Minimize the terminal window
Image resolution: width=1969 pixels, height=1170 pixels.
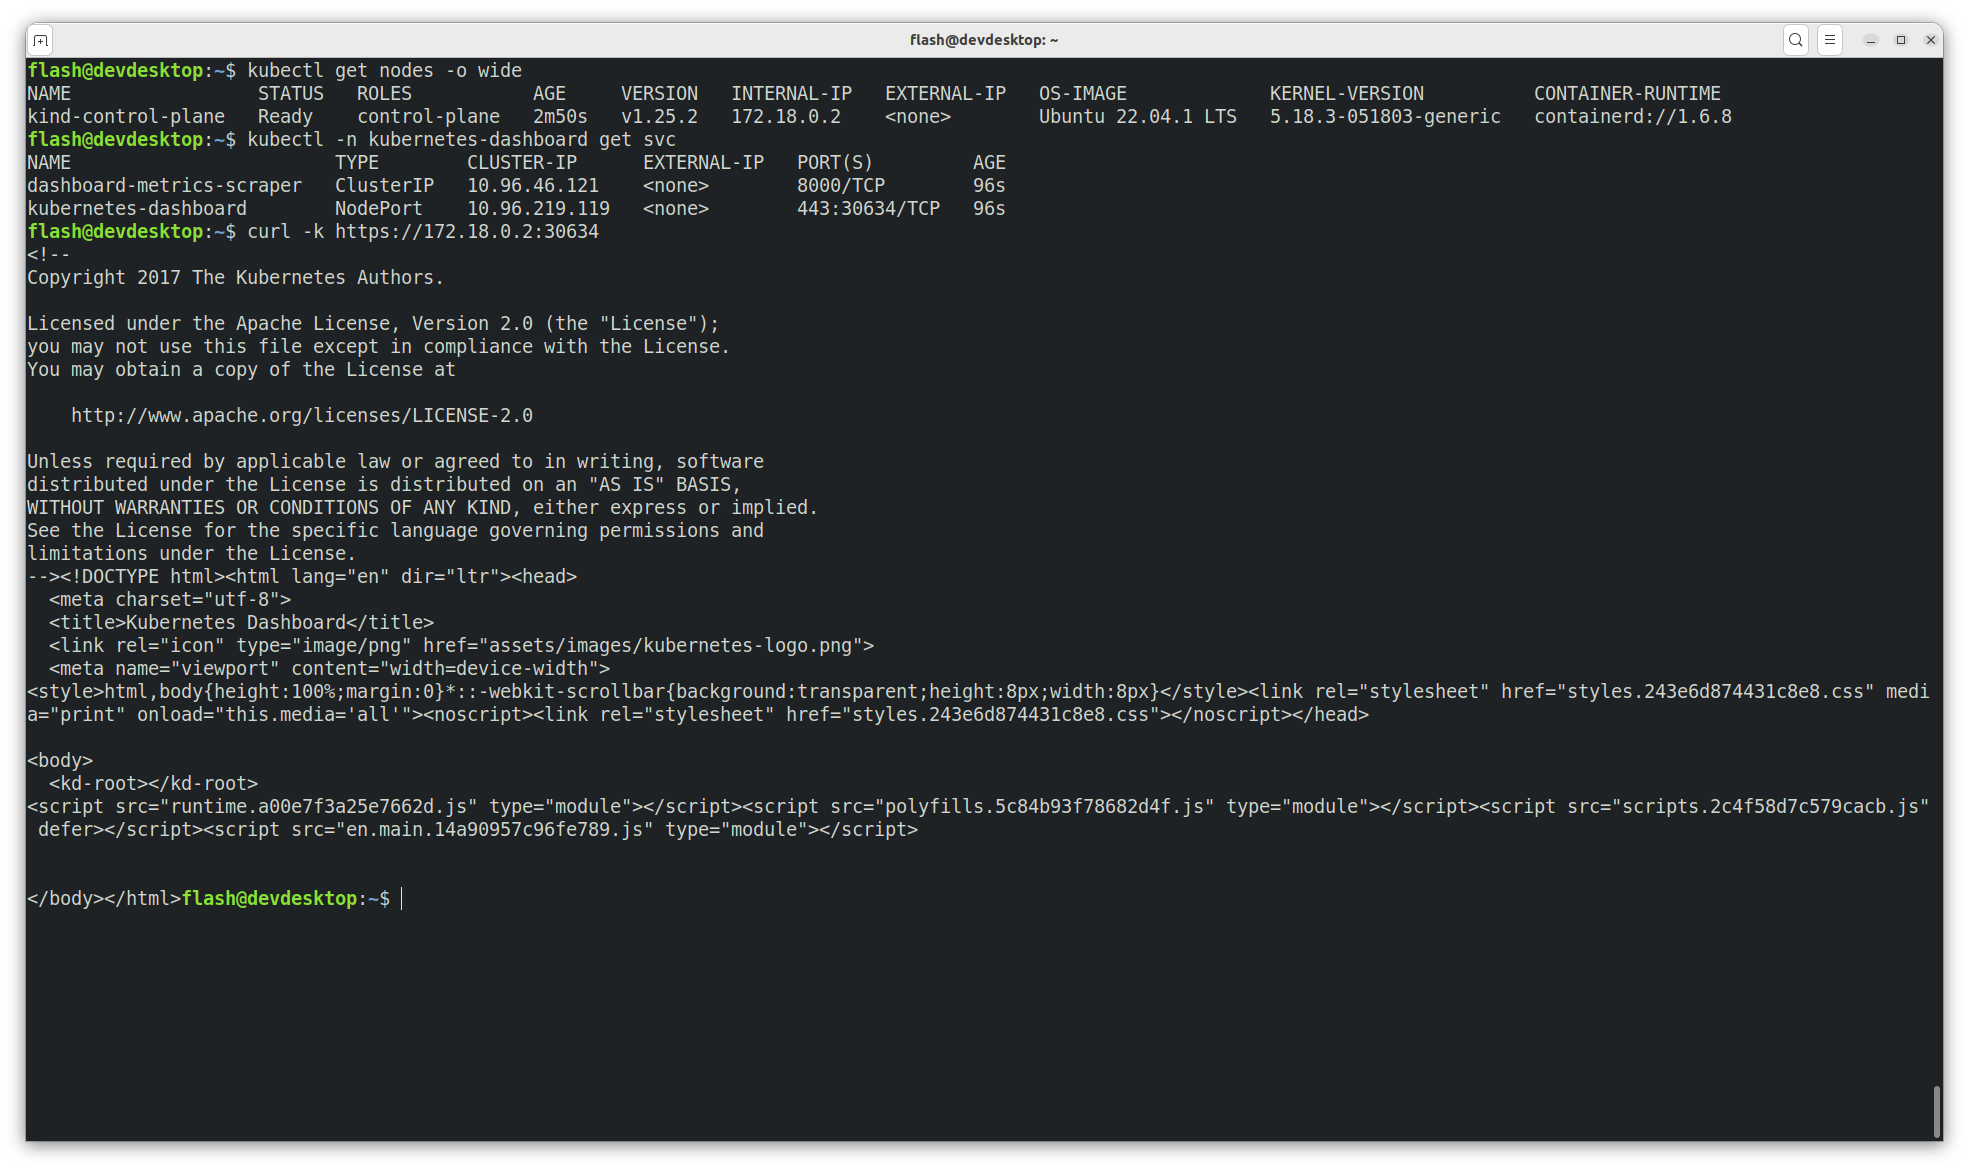pyautogui.click(x=1870, y=40)
